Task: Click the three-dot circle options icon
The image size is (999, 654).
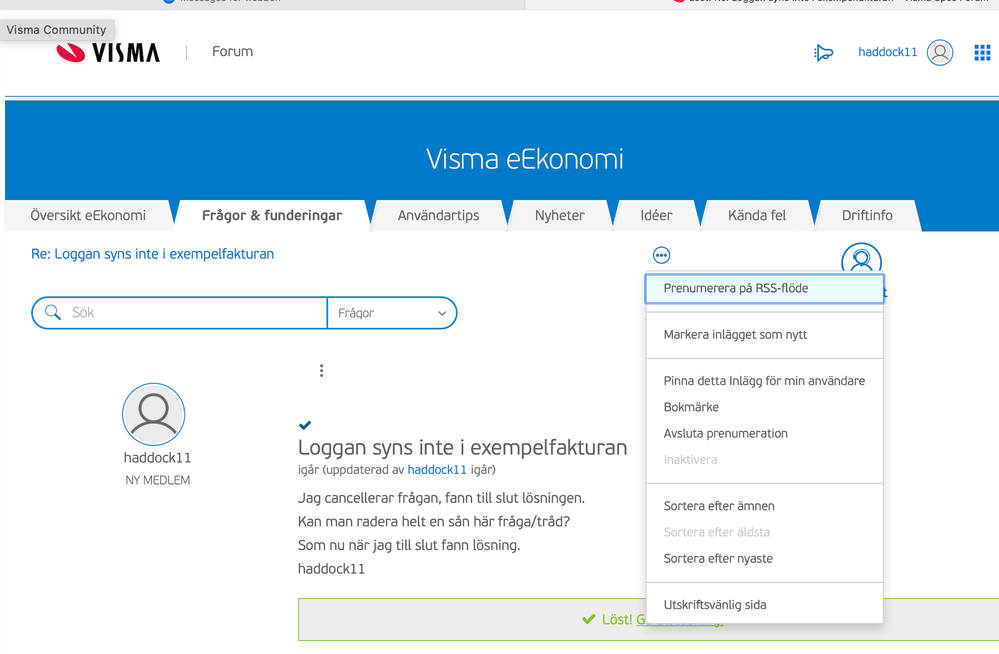Action: (x=661, y=256)
